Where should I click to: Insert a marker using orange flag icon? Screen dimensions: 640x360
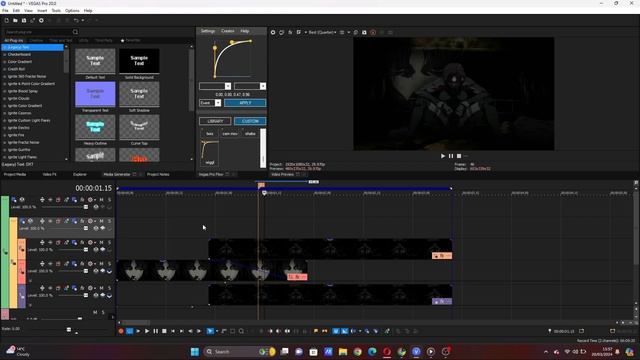coord(316,331)
